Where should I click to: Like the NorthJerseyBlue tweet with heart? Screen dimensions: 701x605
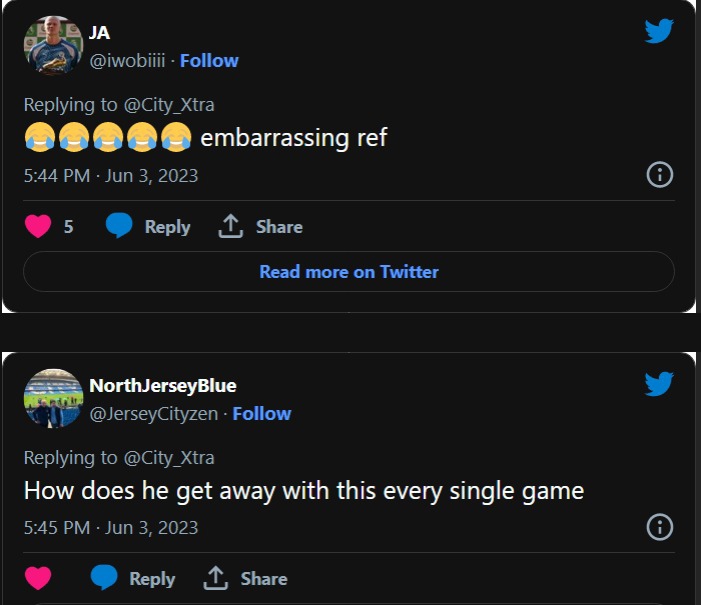tap(38, 579)
